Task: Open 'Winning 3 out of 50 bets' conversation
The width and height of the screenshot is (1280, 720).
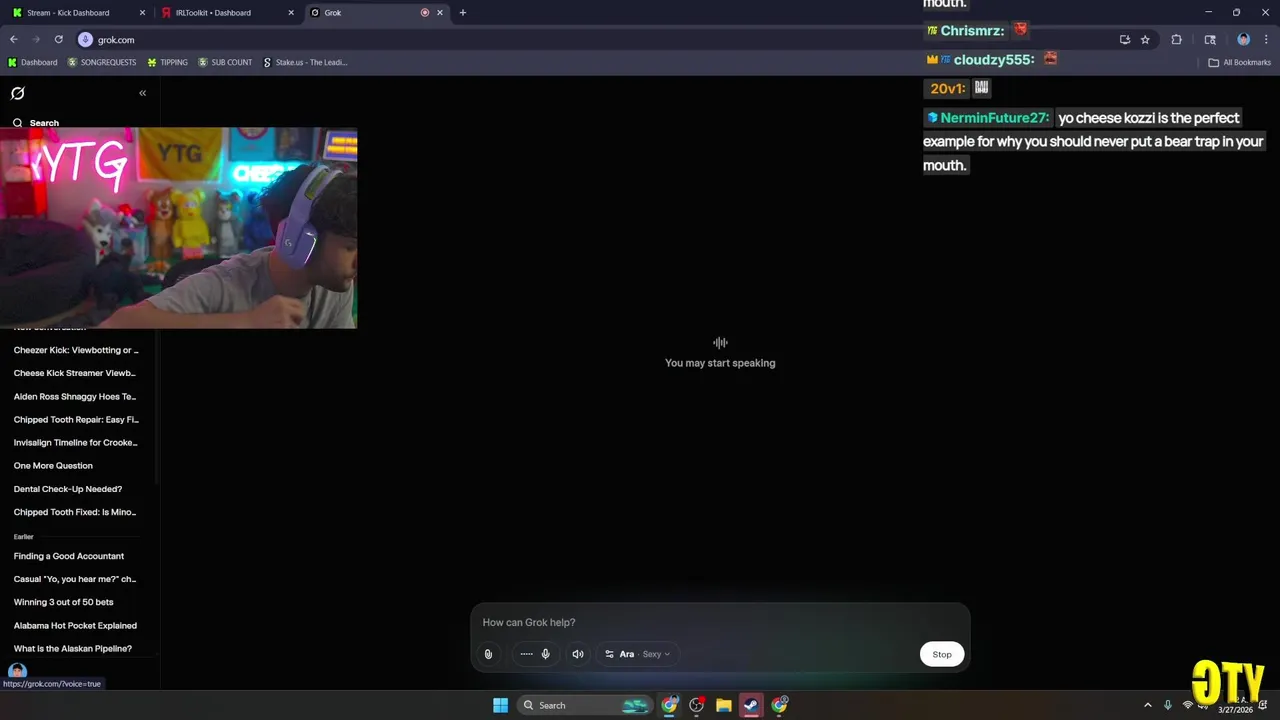Action: pos(64,602)
